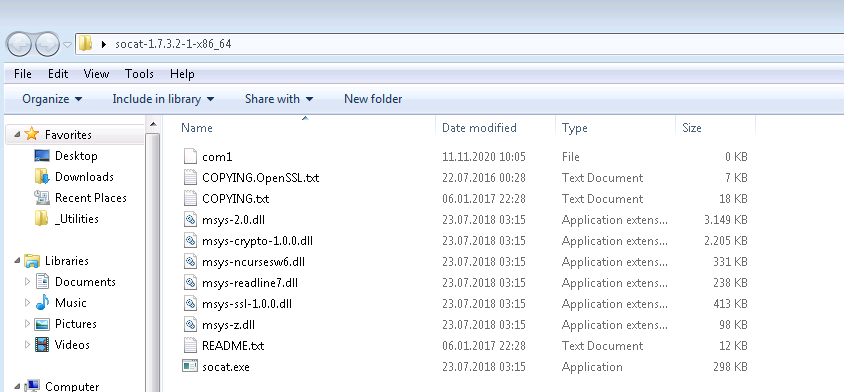This screenshot has width=844, height=392.
Task: Click the Favorites star icon
Action: tap(32, 134)
